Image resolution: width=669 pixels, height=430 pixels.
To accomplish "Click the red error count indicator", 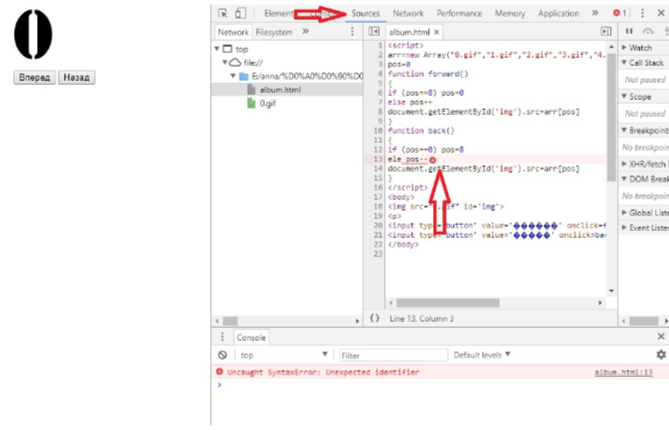I will (620, 13).
